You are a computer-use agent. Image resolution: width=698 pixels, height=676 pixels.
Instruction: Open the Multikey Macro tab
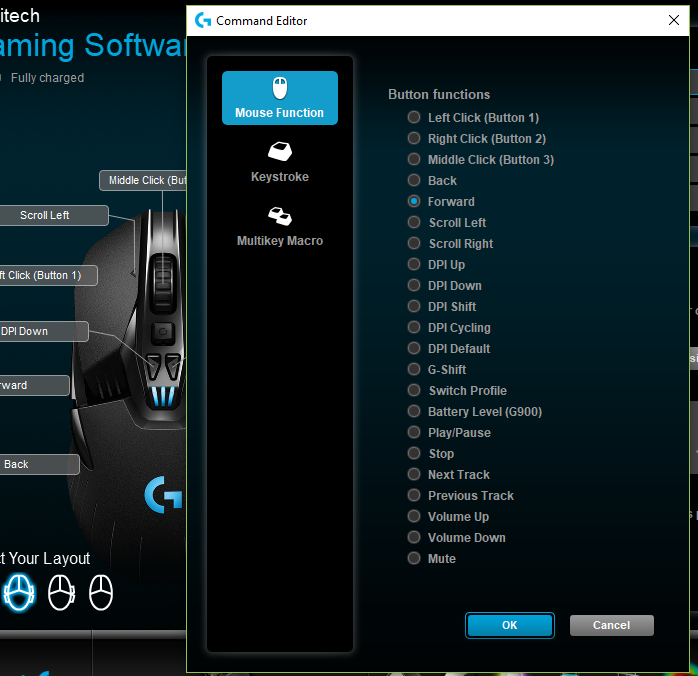click(x=280, y=227)
